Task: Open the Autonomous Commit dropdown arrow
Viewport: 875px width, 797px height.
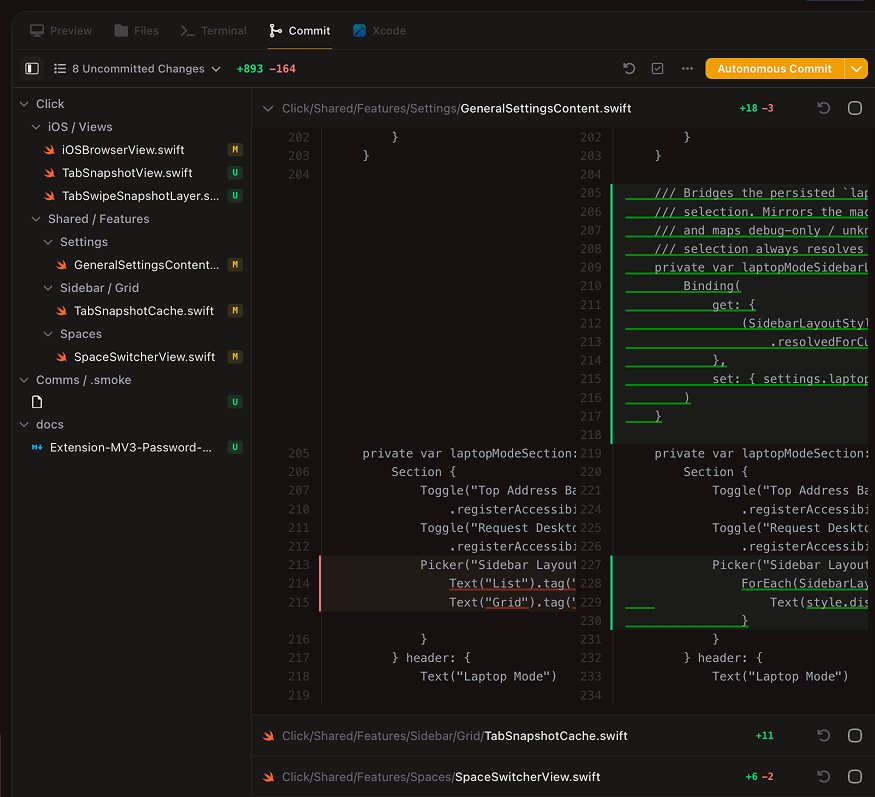Action: coord(856,69)
